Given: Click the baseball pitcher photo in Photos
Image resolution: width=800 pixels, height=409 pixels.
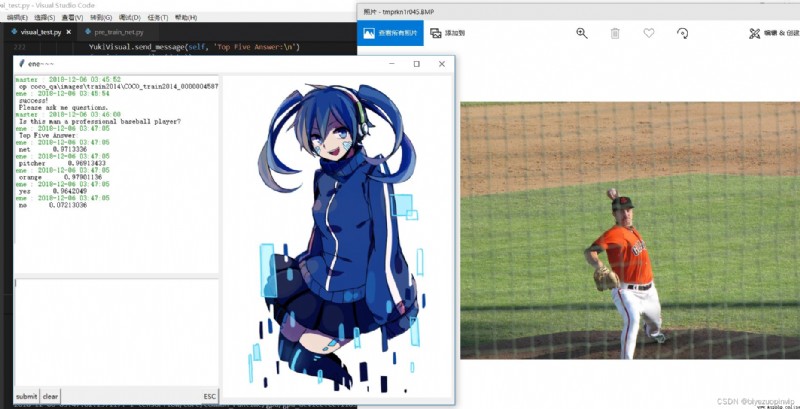Looking at the screenshot, I should click(630, 230).
